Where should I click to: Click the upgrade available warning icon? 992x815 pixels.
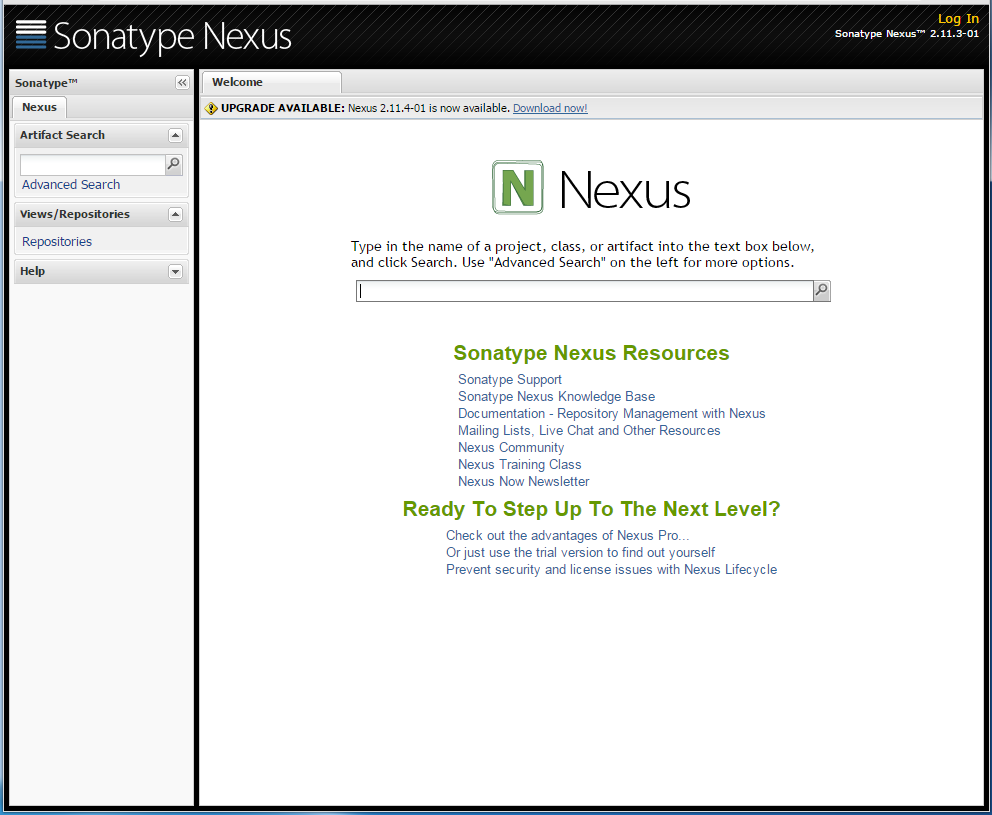(211, 108)
